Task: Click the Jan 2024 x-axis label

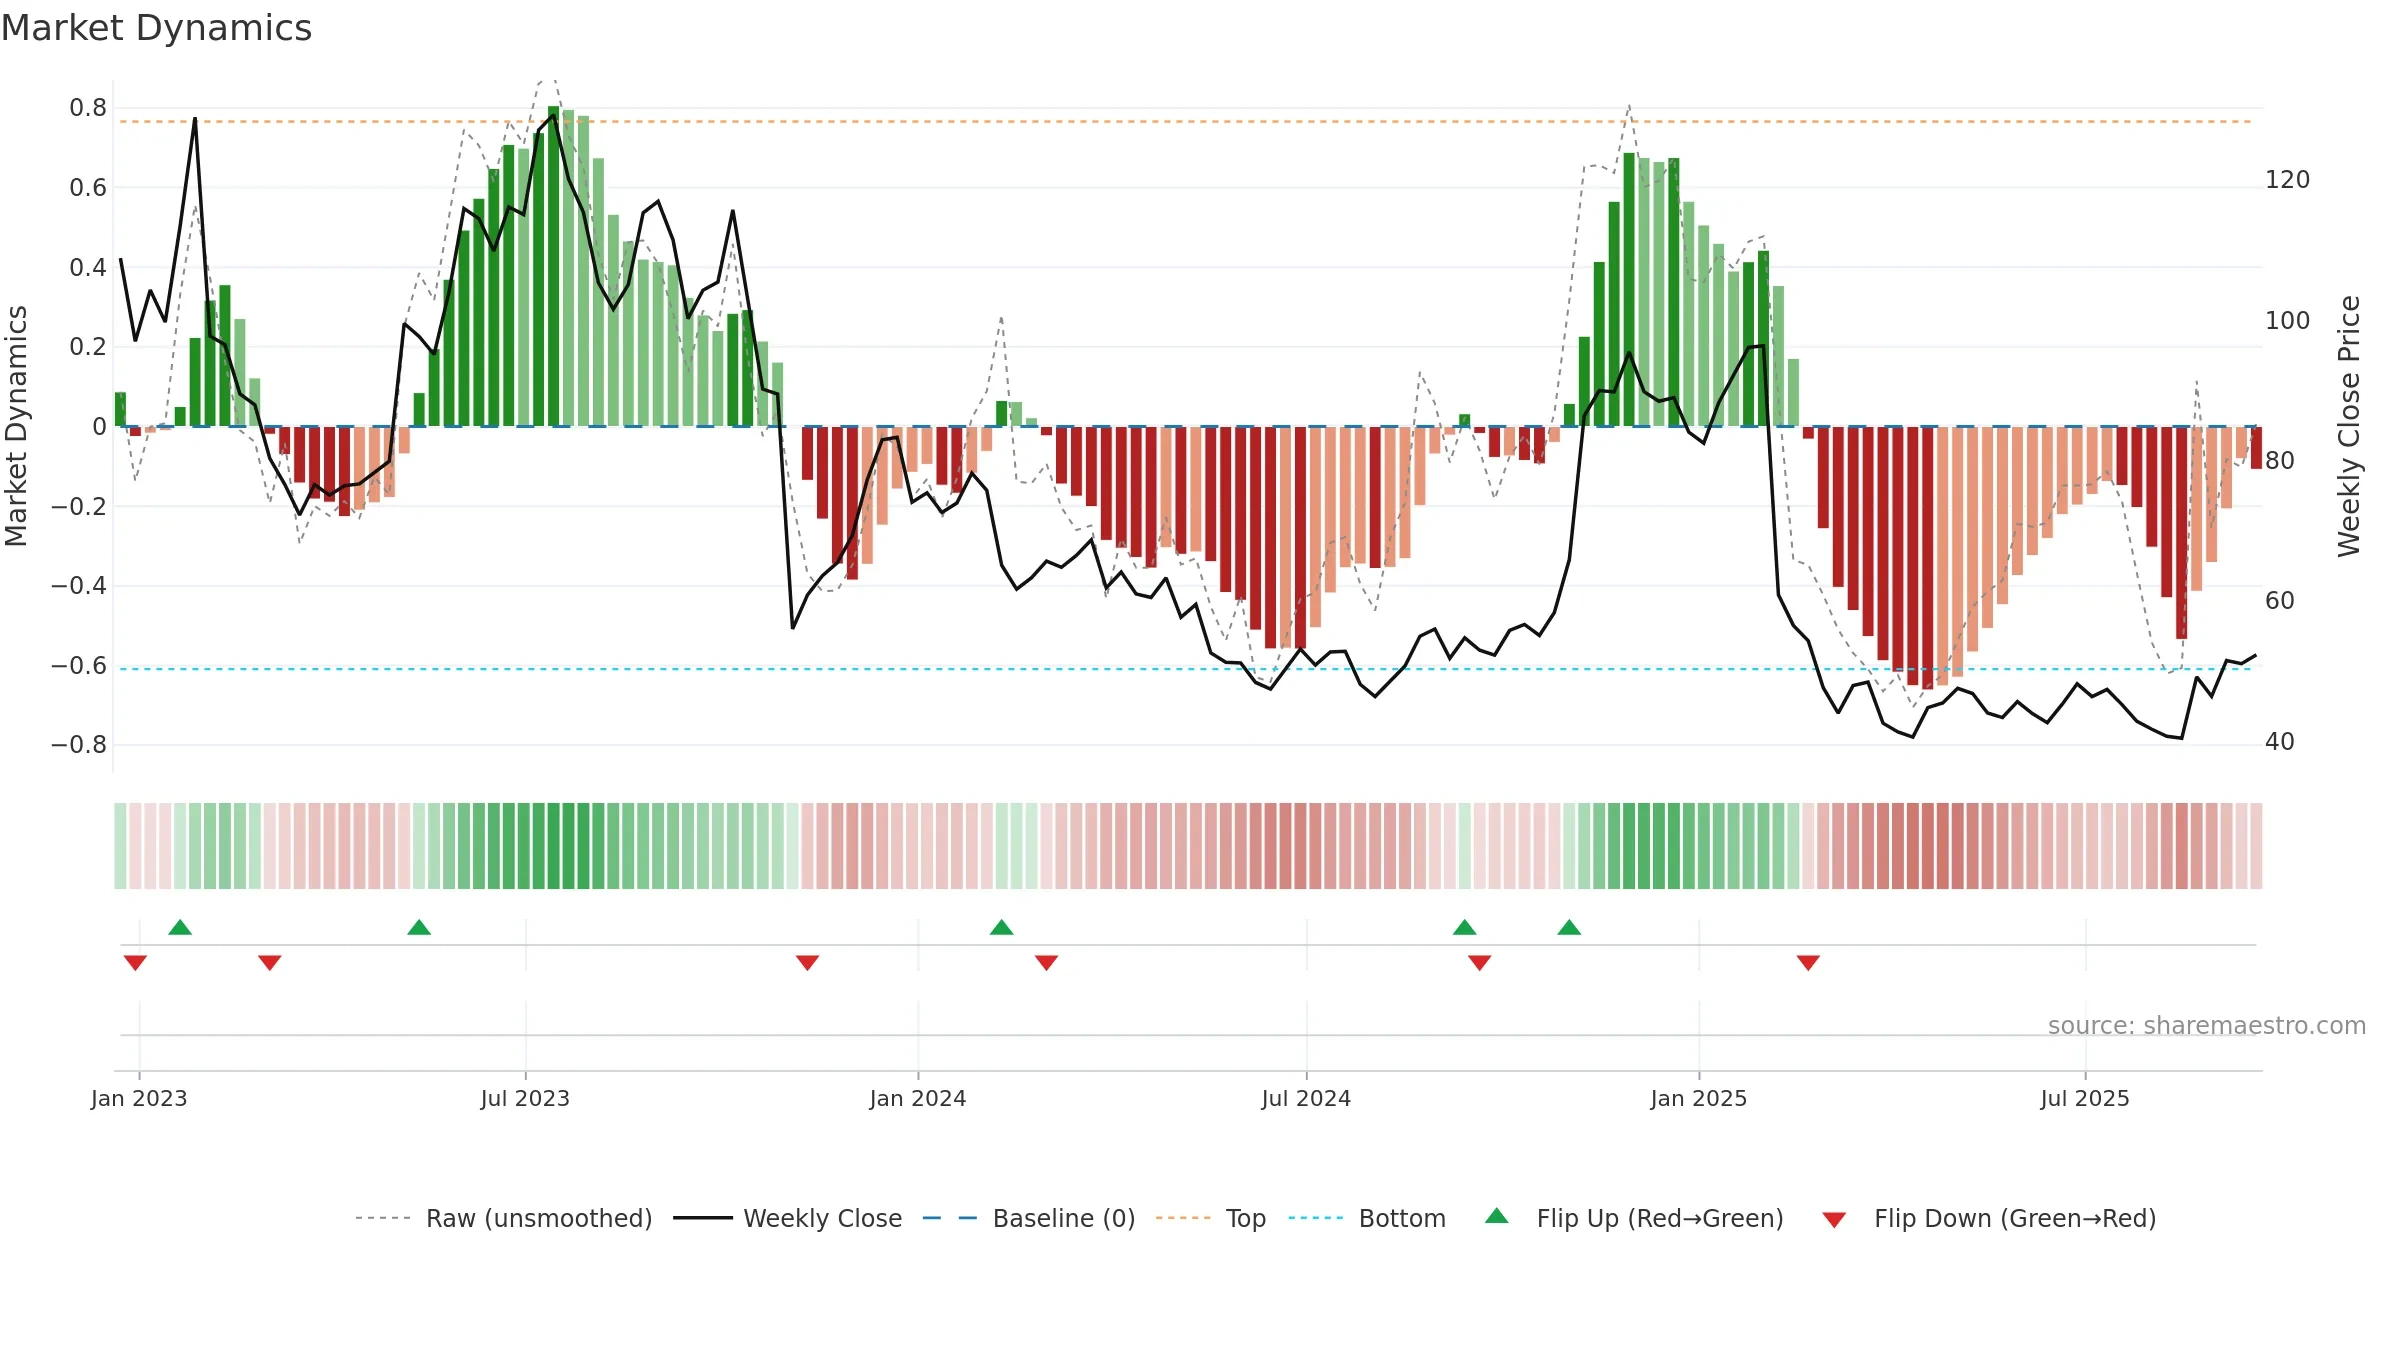Action: coord(918,1098)
